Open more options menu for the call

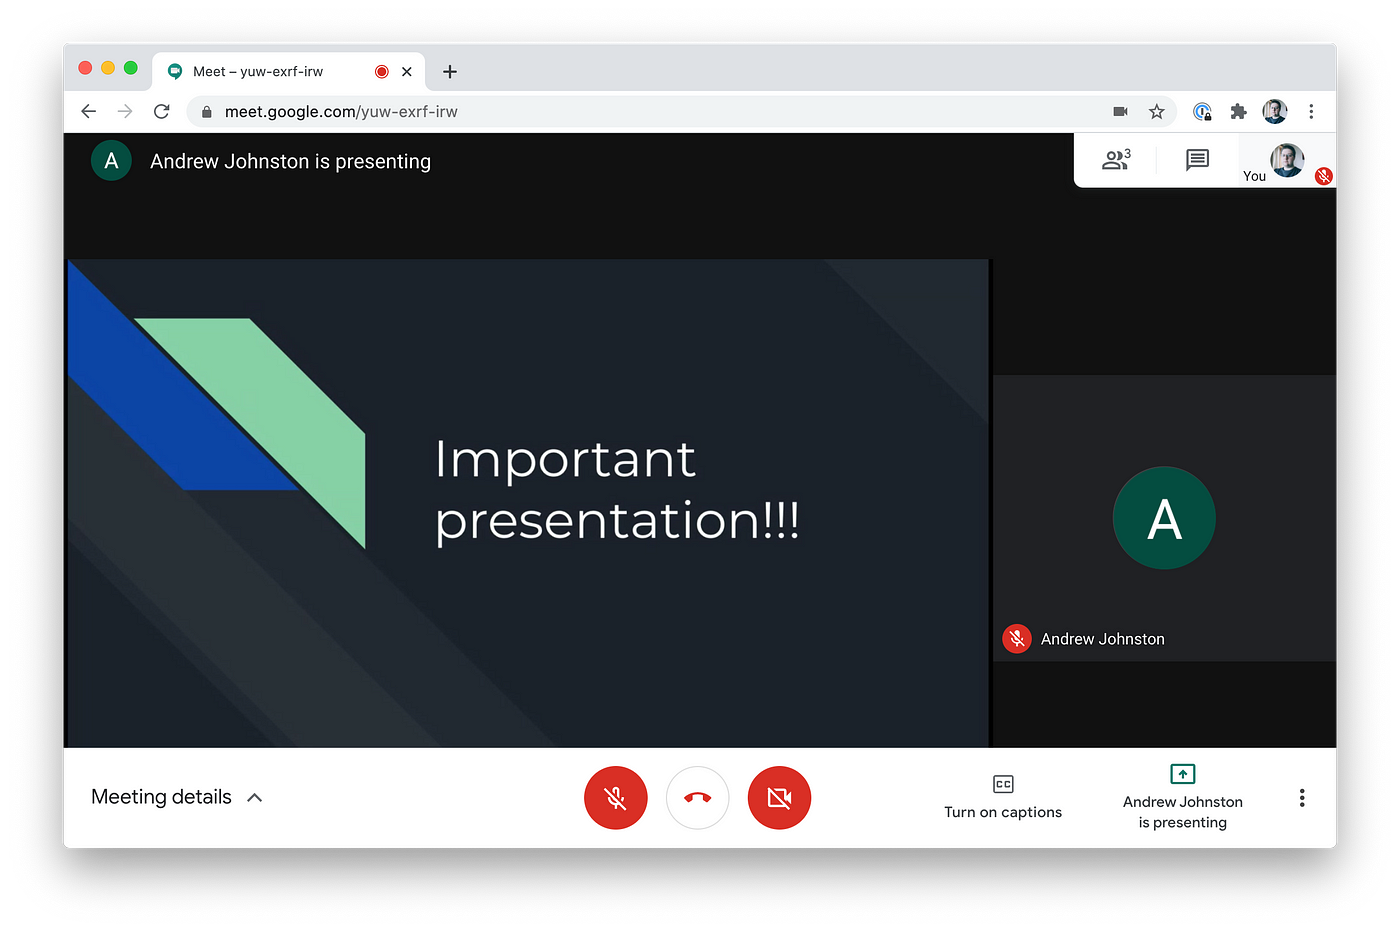(1302, 797)
